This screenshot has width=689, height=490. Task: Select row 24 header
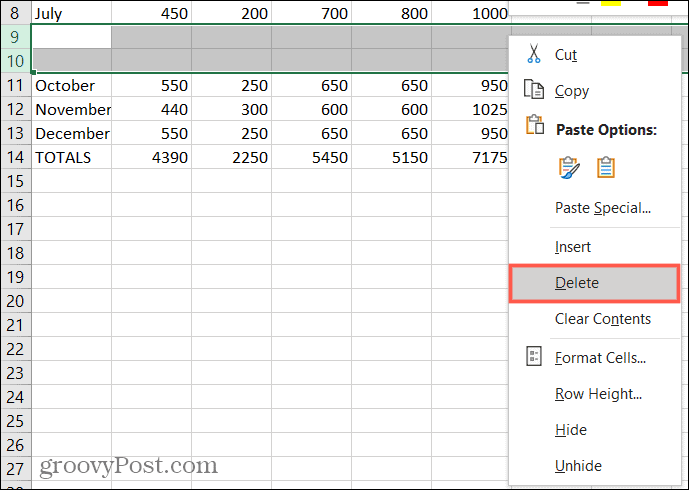(x=16, y=397)
